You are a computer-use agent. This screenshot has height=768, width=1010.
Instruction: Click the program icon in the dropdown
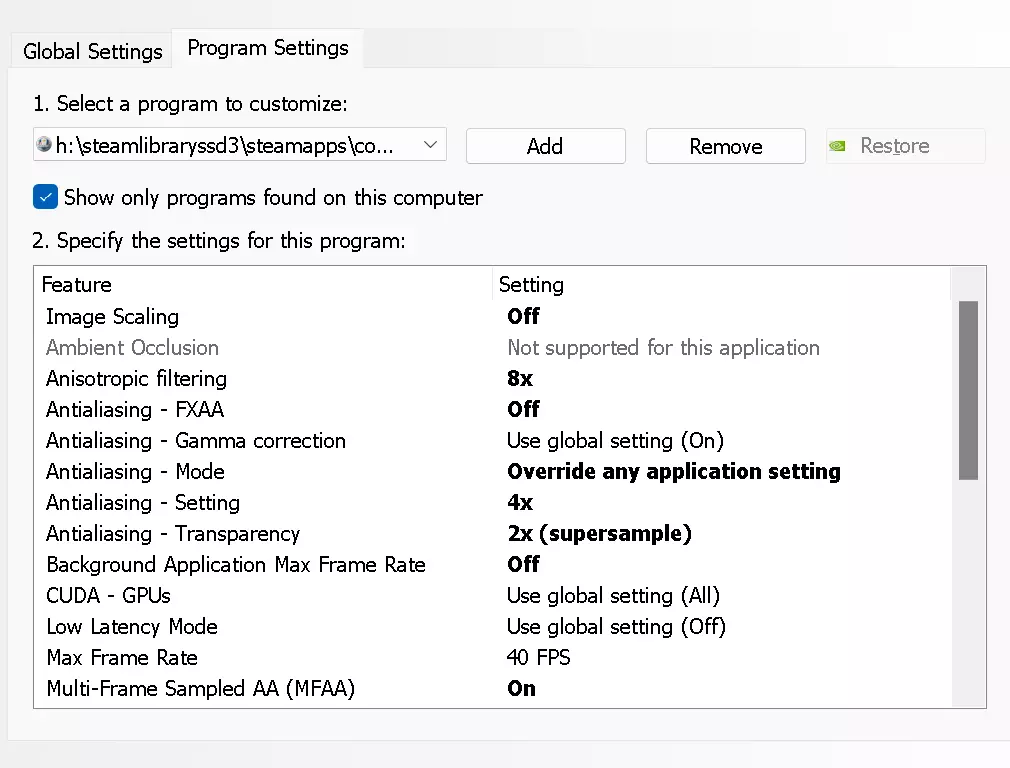(x=43, y=145)
